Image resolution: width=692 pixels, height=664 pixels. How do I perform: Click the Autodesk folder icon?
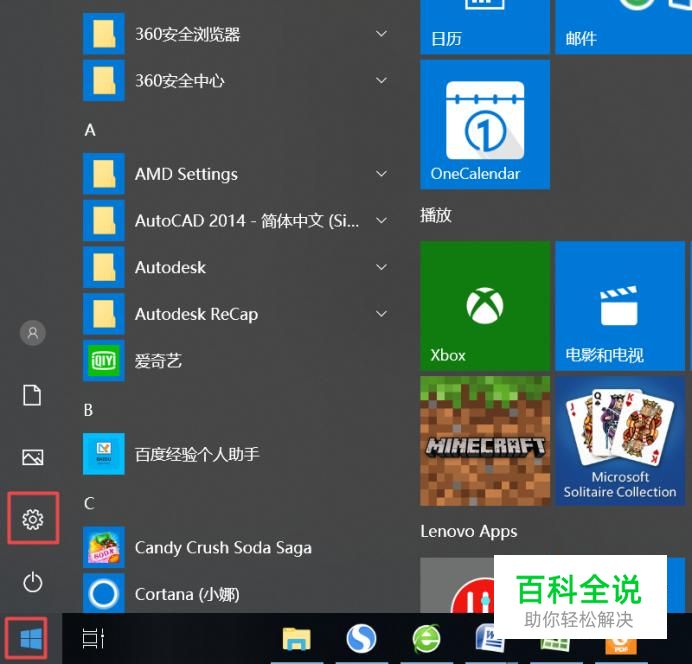104,267
